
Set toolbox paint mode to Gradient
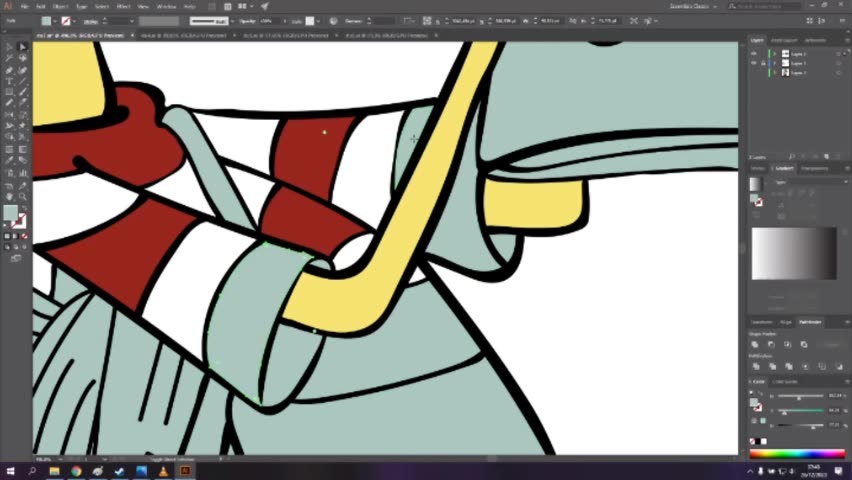(16, 236)
